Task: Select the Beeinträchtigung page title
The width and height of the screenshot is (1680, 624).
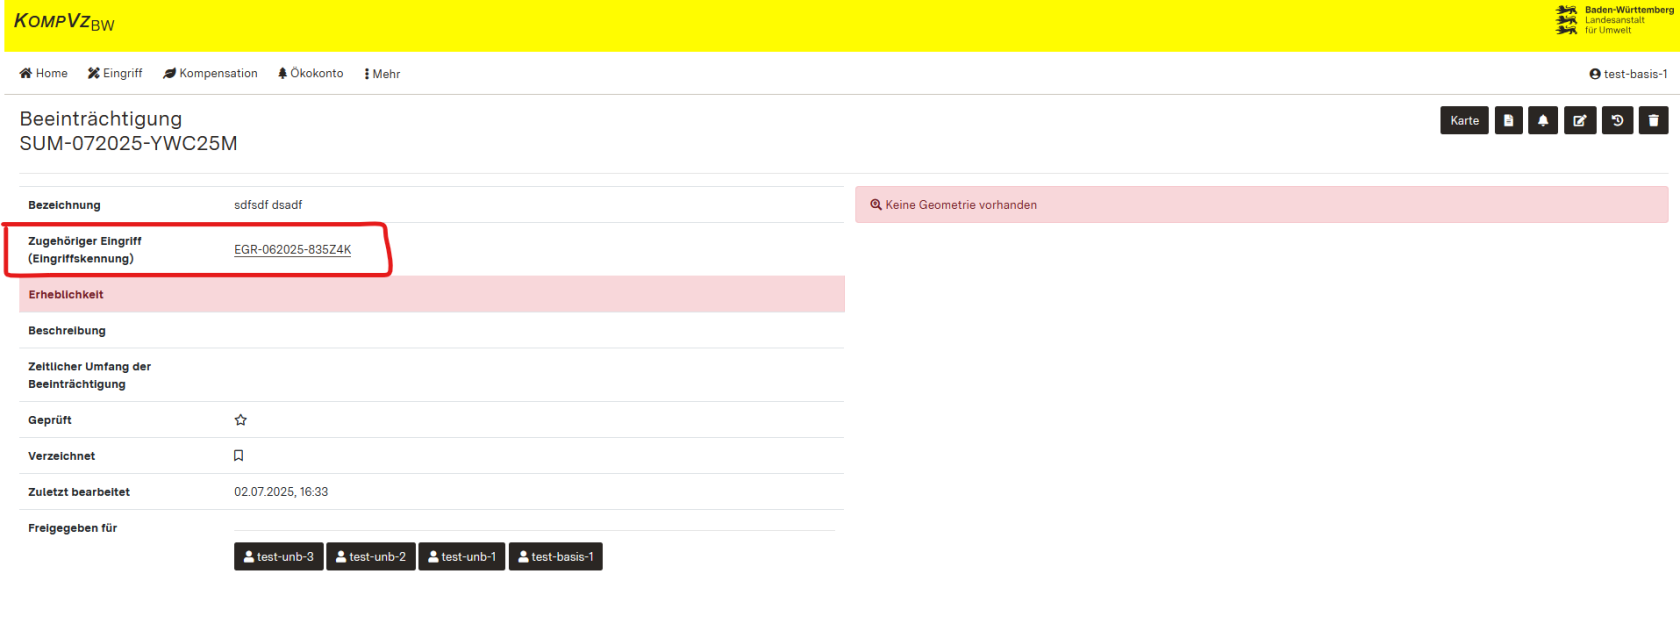Action: (101, 119)
